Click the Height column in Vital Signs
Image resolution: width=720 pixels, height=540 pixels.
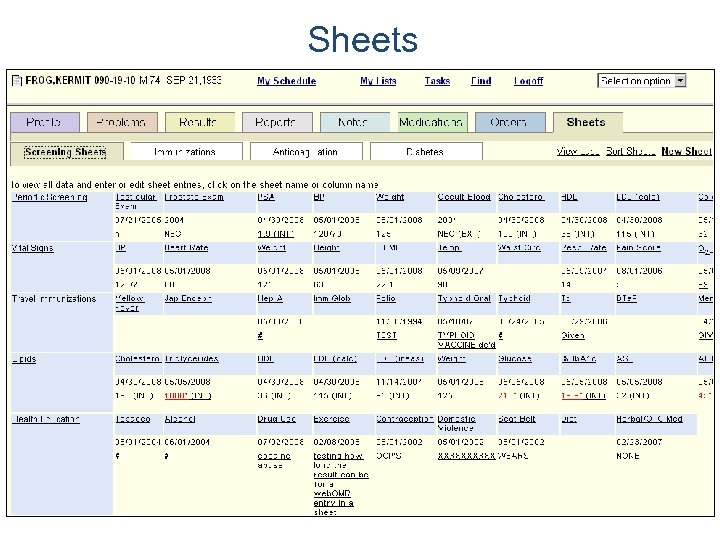coord(326,248)
